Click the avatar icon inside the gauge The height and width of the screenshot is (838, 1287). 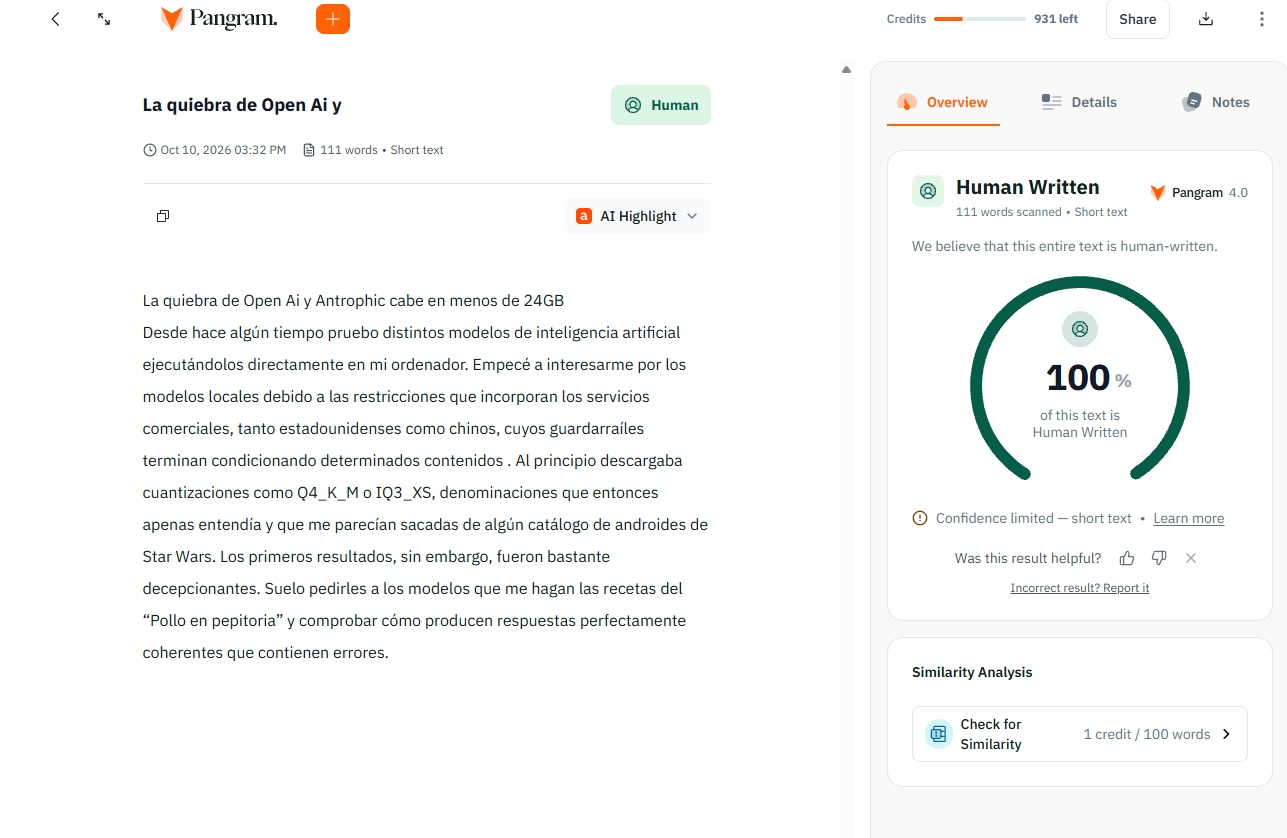point(1080,328)
